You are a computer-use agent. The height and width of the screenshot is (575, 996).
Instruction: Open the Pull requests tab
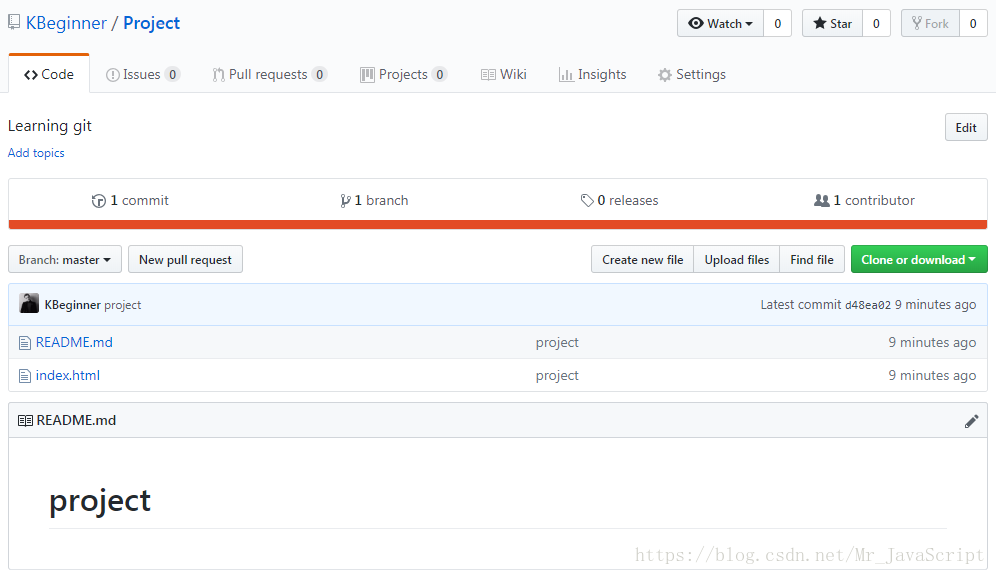pyautogui.click(x=269, y=74)
